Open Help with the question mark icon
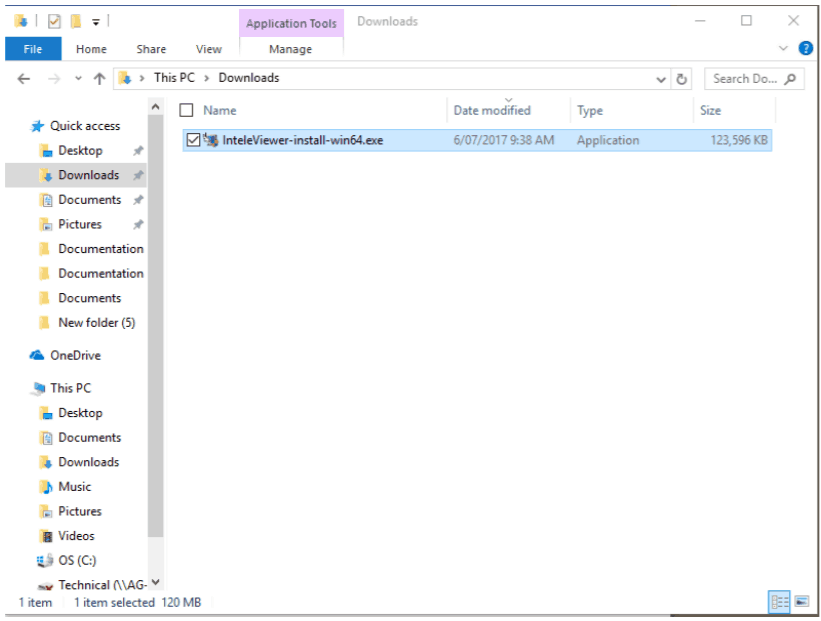821x621 pixels. coord(805,48)
